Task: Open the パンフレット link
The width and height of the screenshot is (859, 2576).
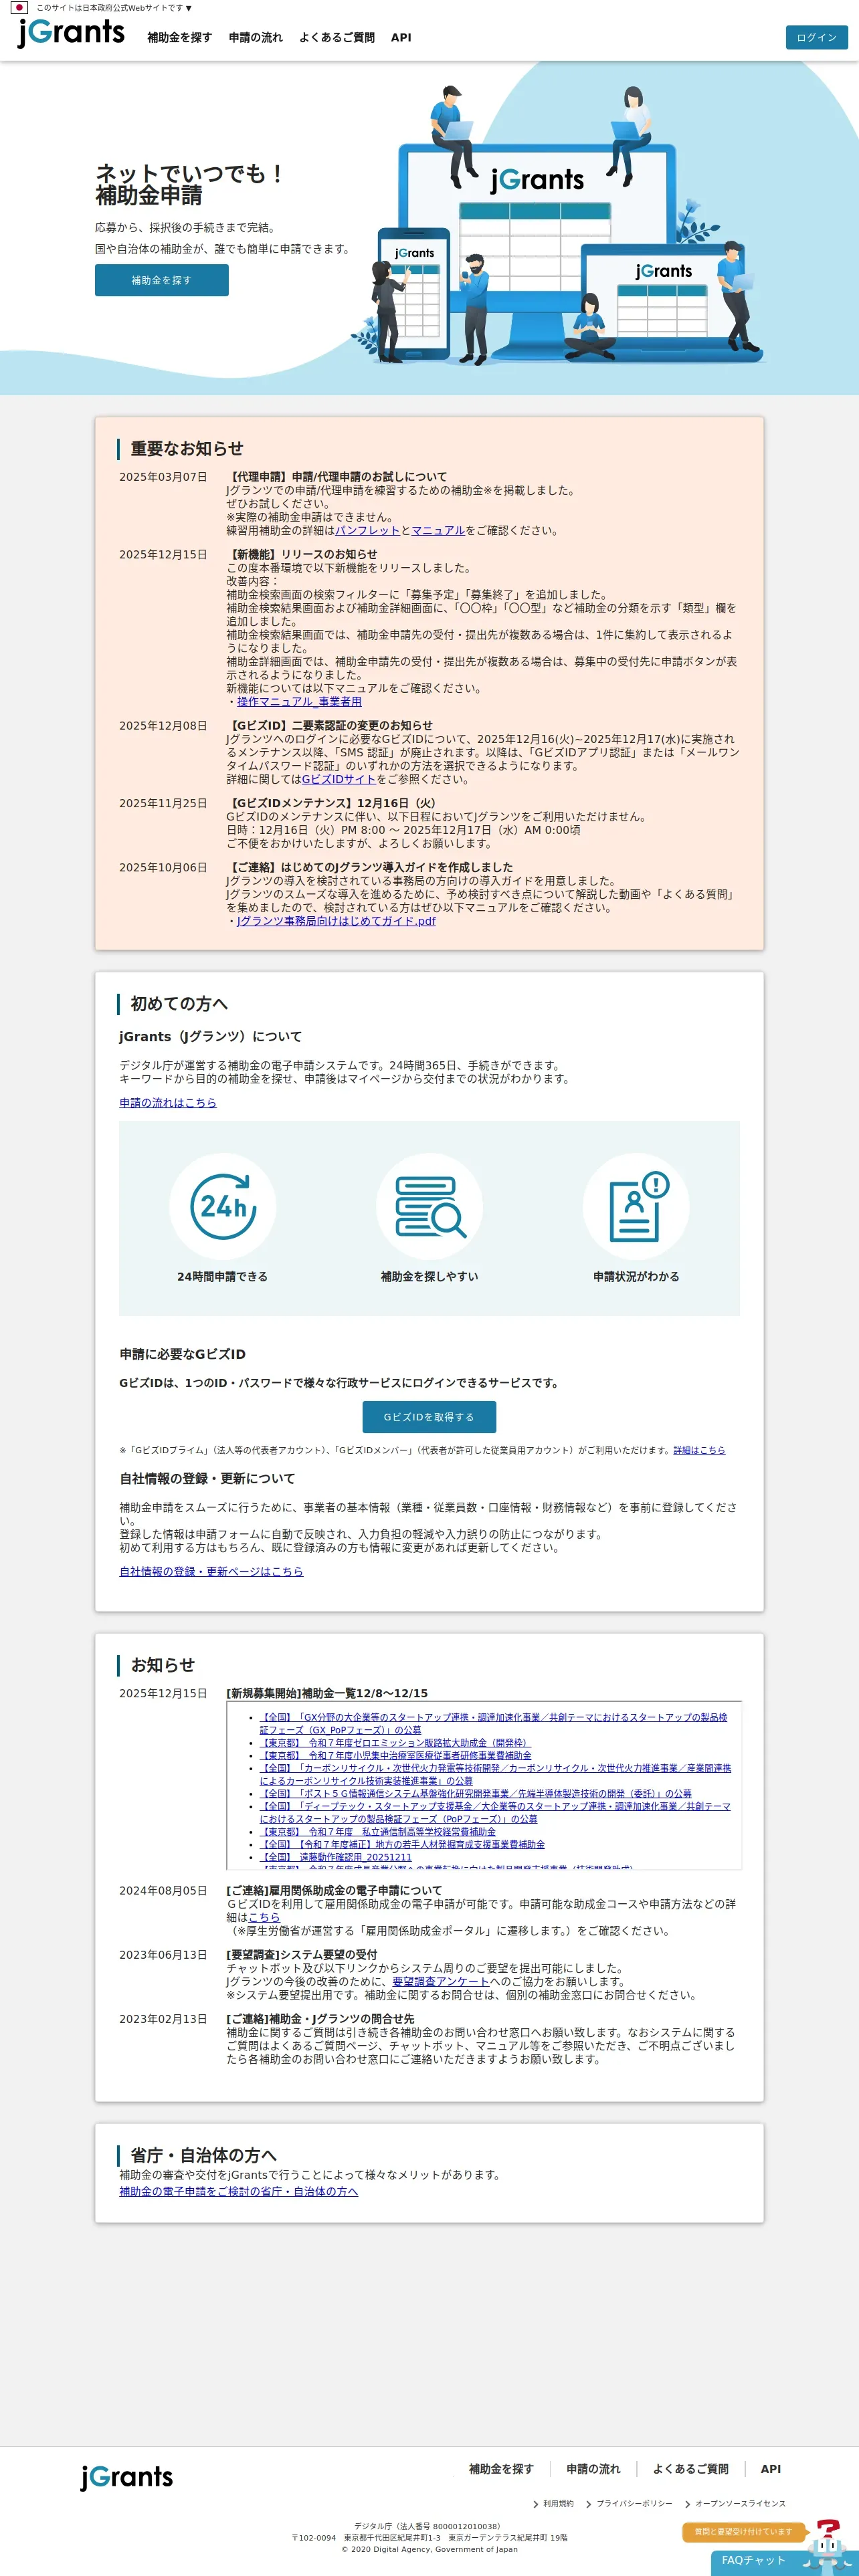Action: click(x=367, y=530)
